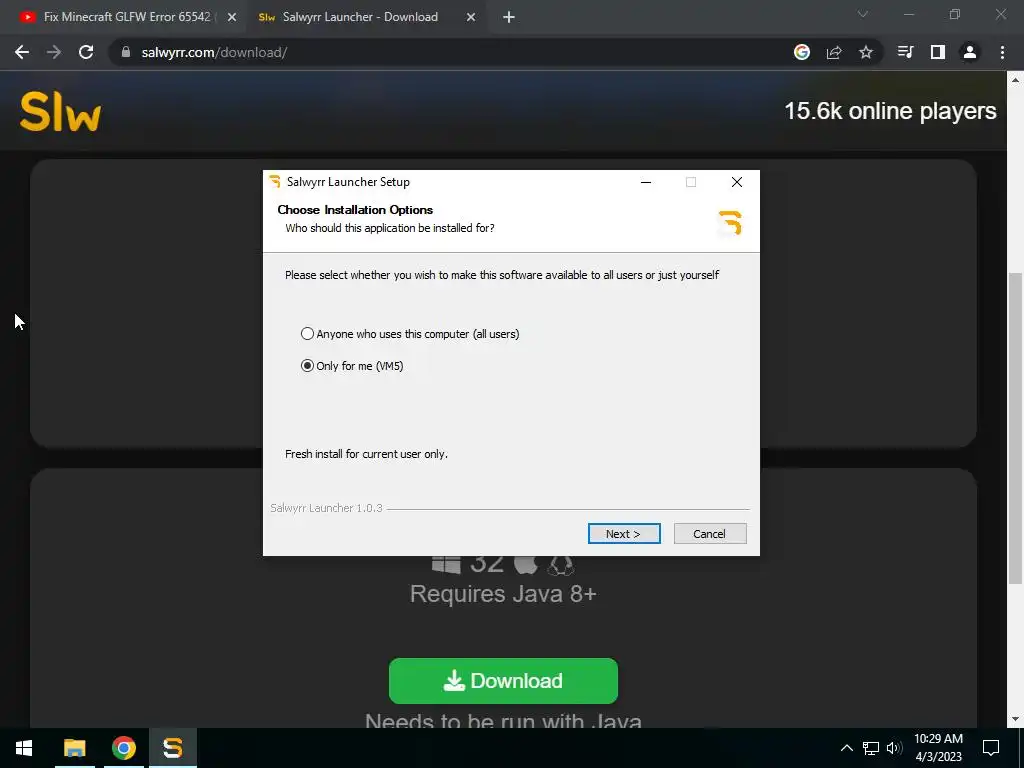View site information lock icon
This screenshot has width=1024, height=768.
[x=126, y=52]
